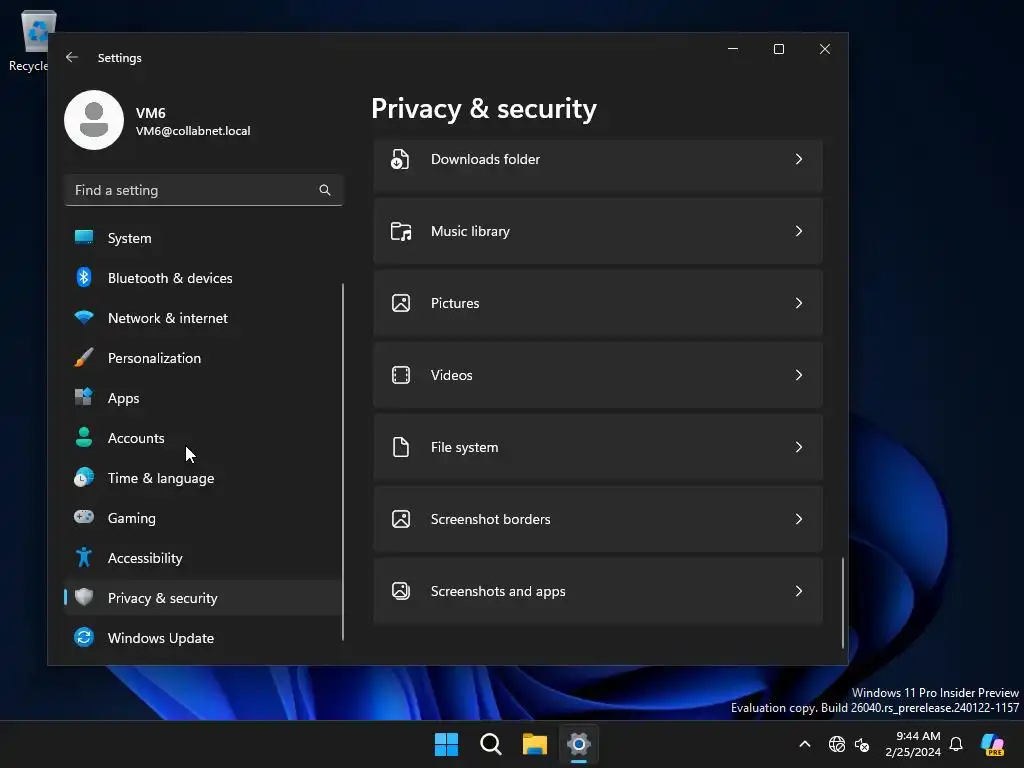Screen dimensions: 1024x768
Task: Click the Privacy & security shield icon
Action: click(84, 597)
